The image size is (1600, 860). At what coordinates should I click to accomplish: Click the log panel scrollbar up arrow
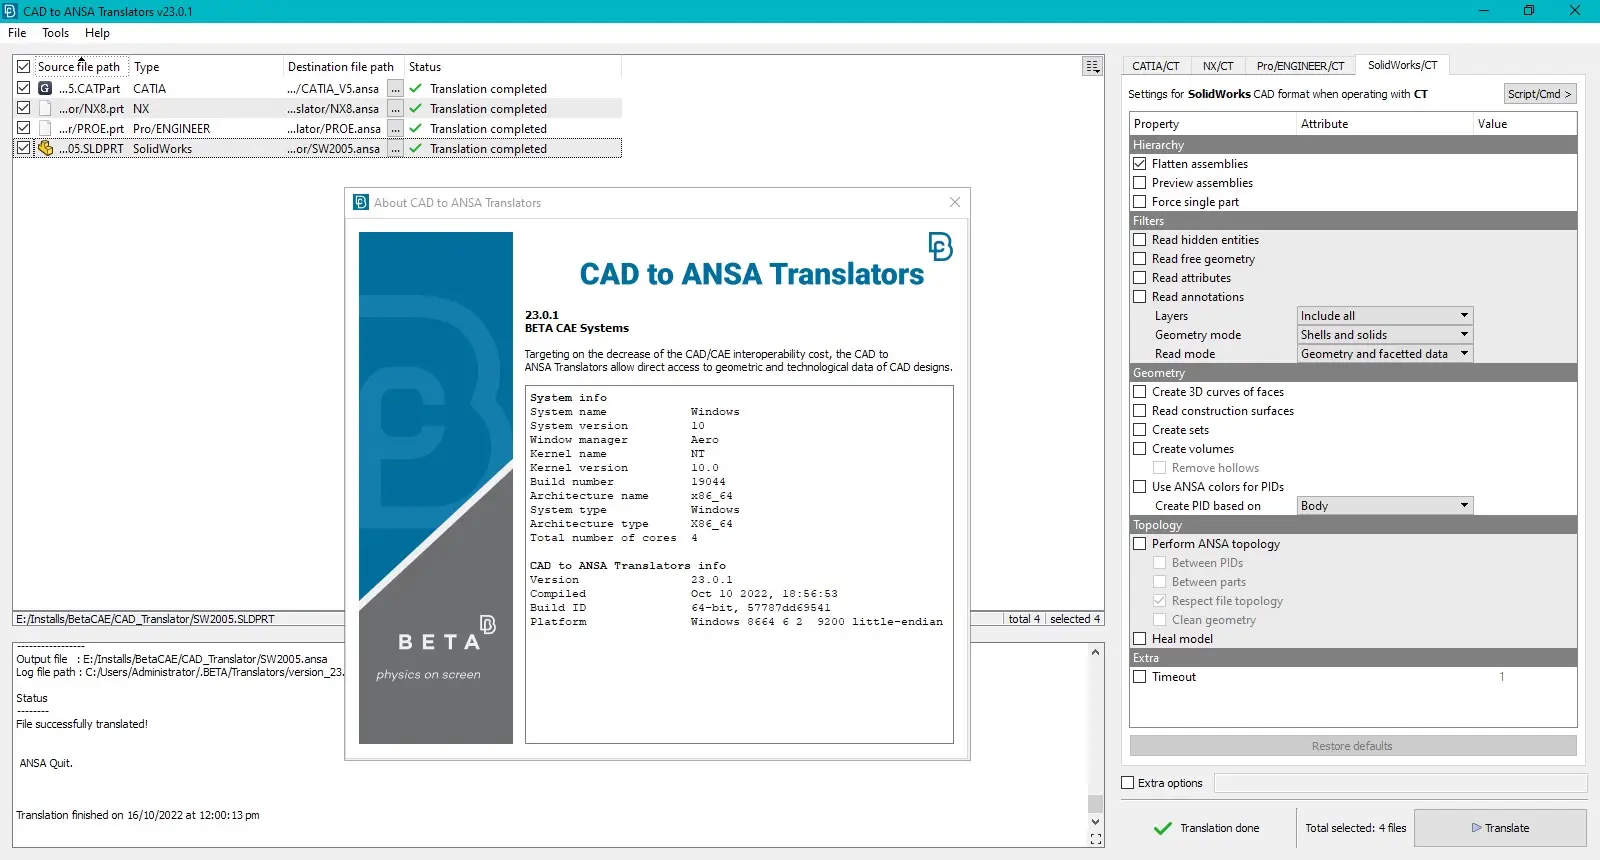point(1096,652)
